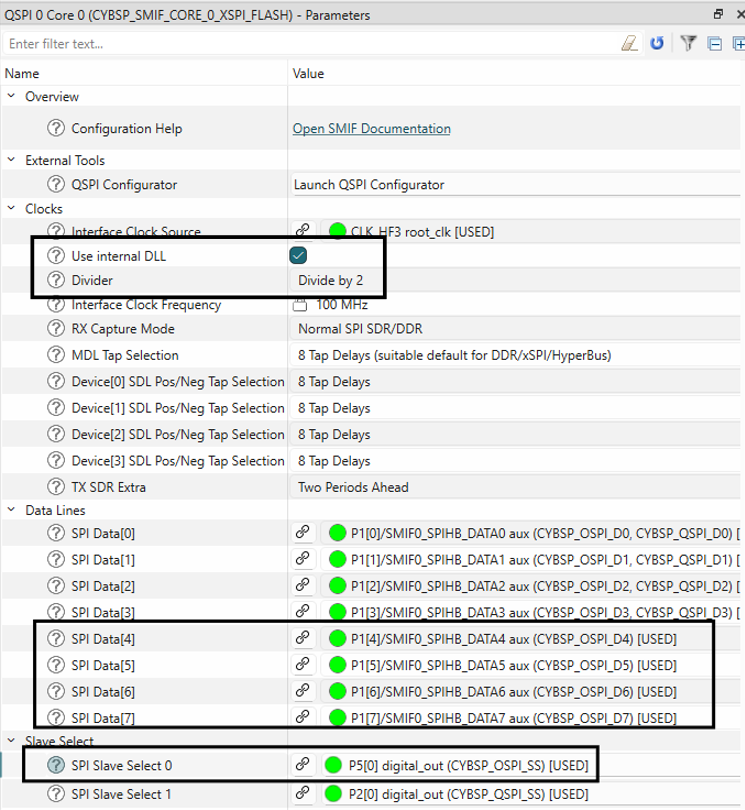The width and height of the screenshot is (745, 810).
Task: Open SMIF Documentation link
Action: point(371,129)
